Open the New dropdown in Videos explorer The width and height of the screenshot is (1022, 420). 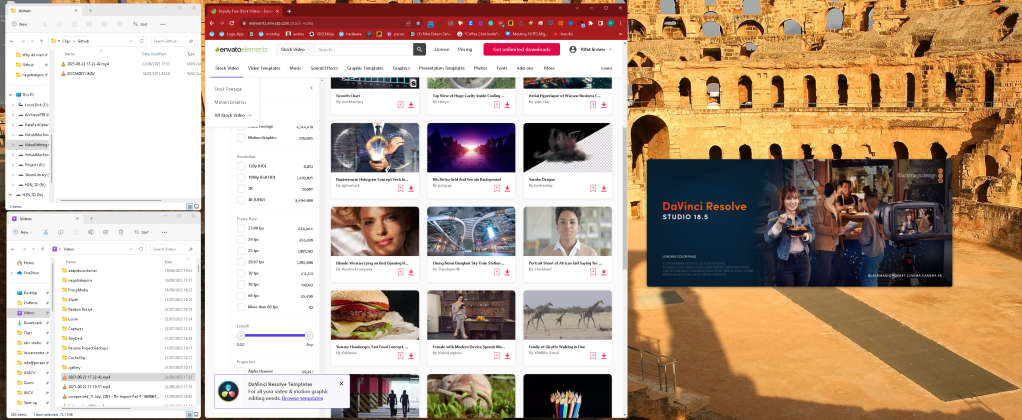click(22, 232)
